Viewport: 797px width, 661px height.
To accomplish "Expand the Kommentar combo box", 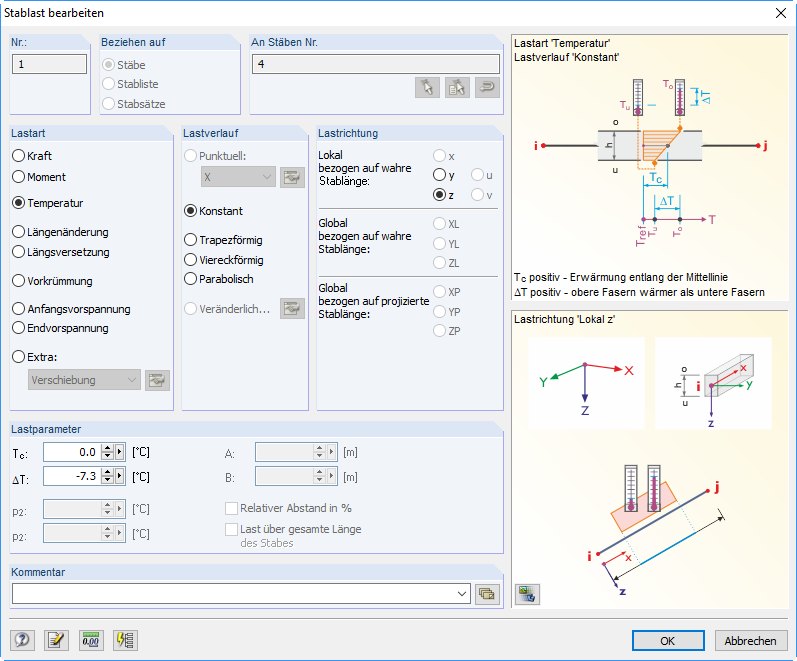I will click(x=462, y=594).
